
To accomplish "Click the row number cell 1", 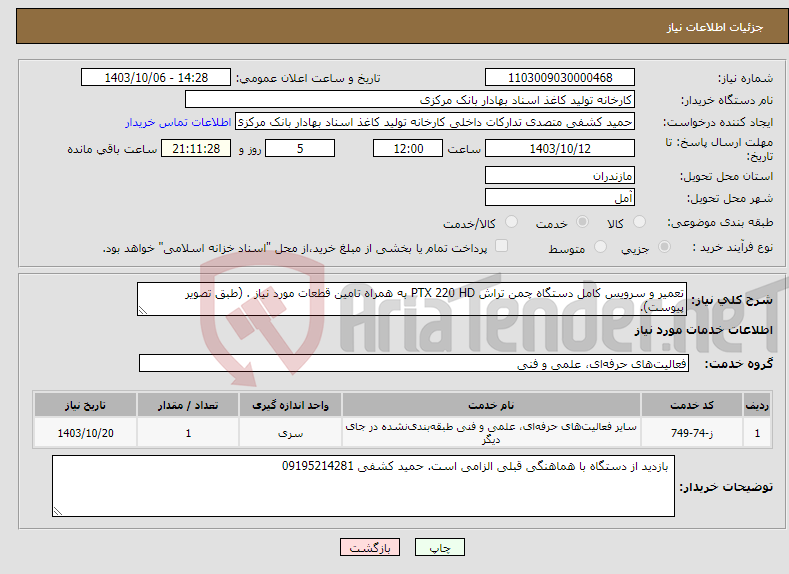I will pos(757,433).
